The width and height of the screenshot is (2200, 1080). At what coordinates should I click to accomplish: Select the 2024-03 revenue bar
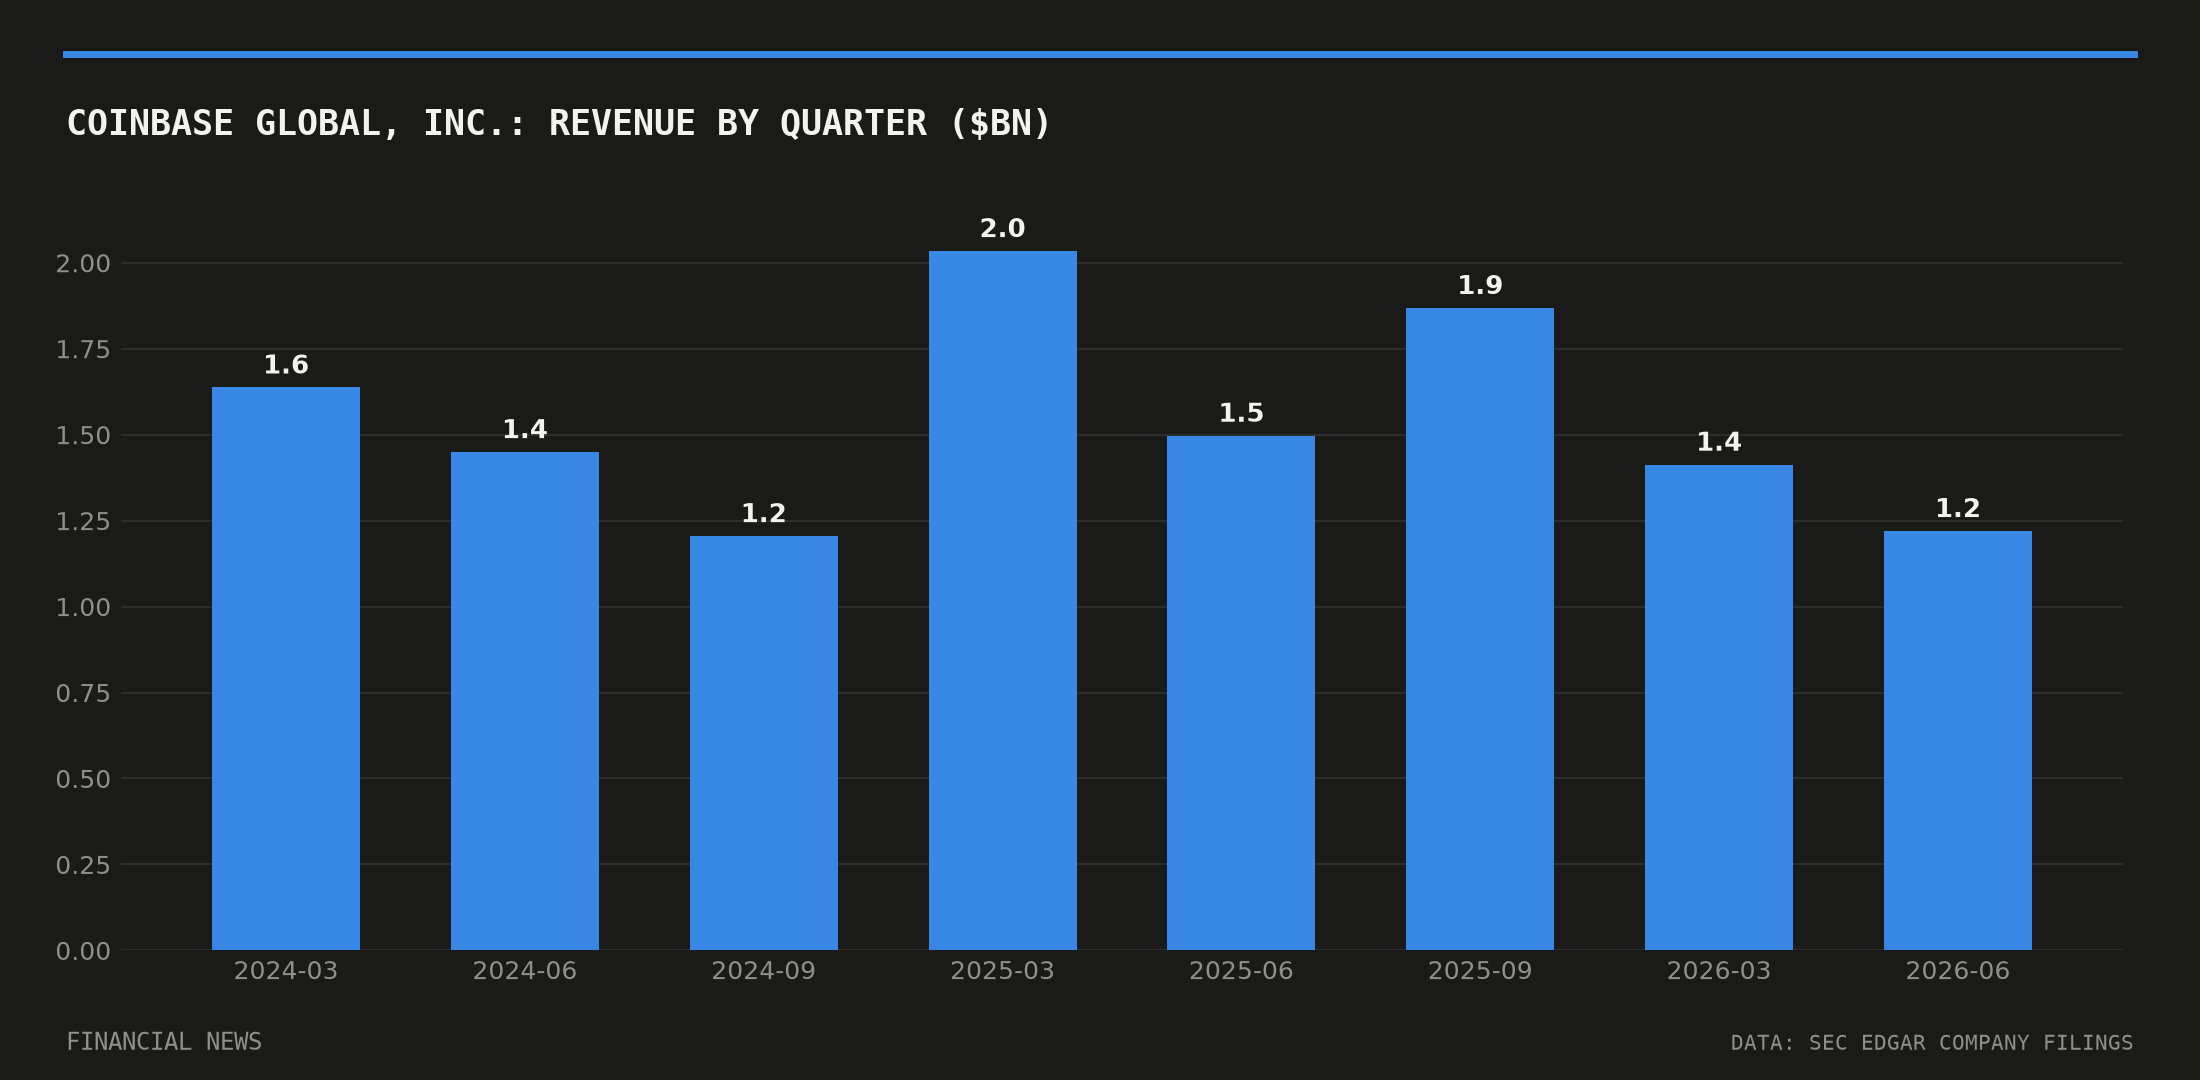pos(286,668)
